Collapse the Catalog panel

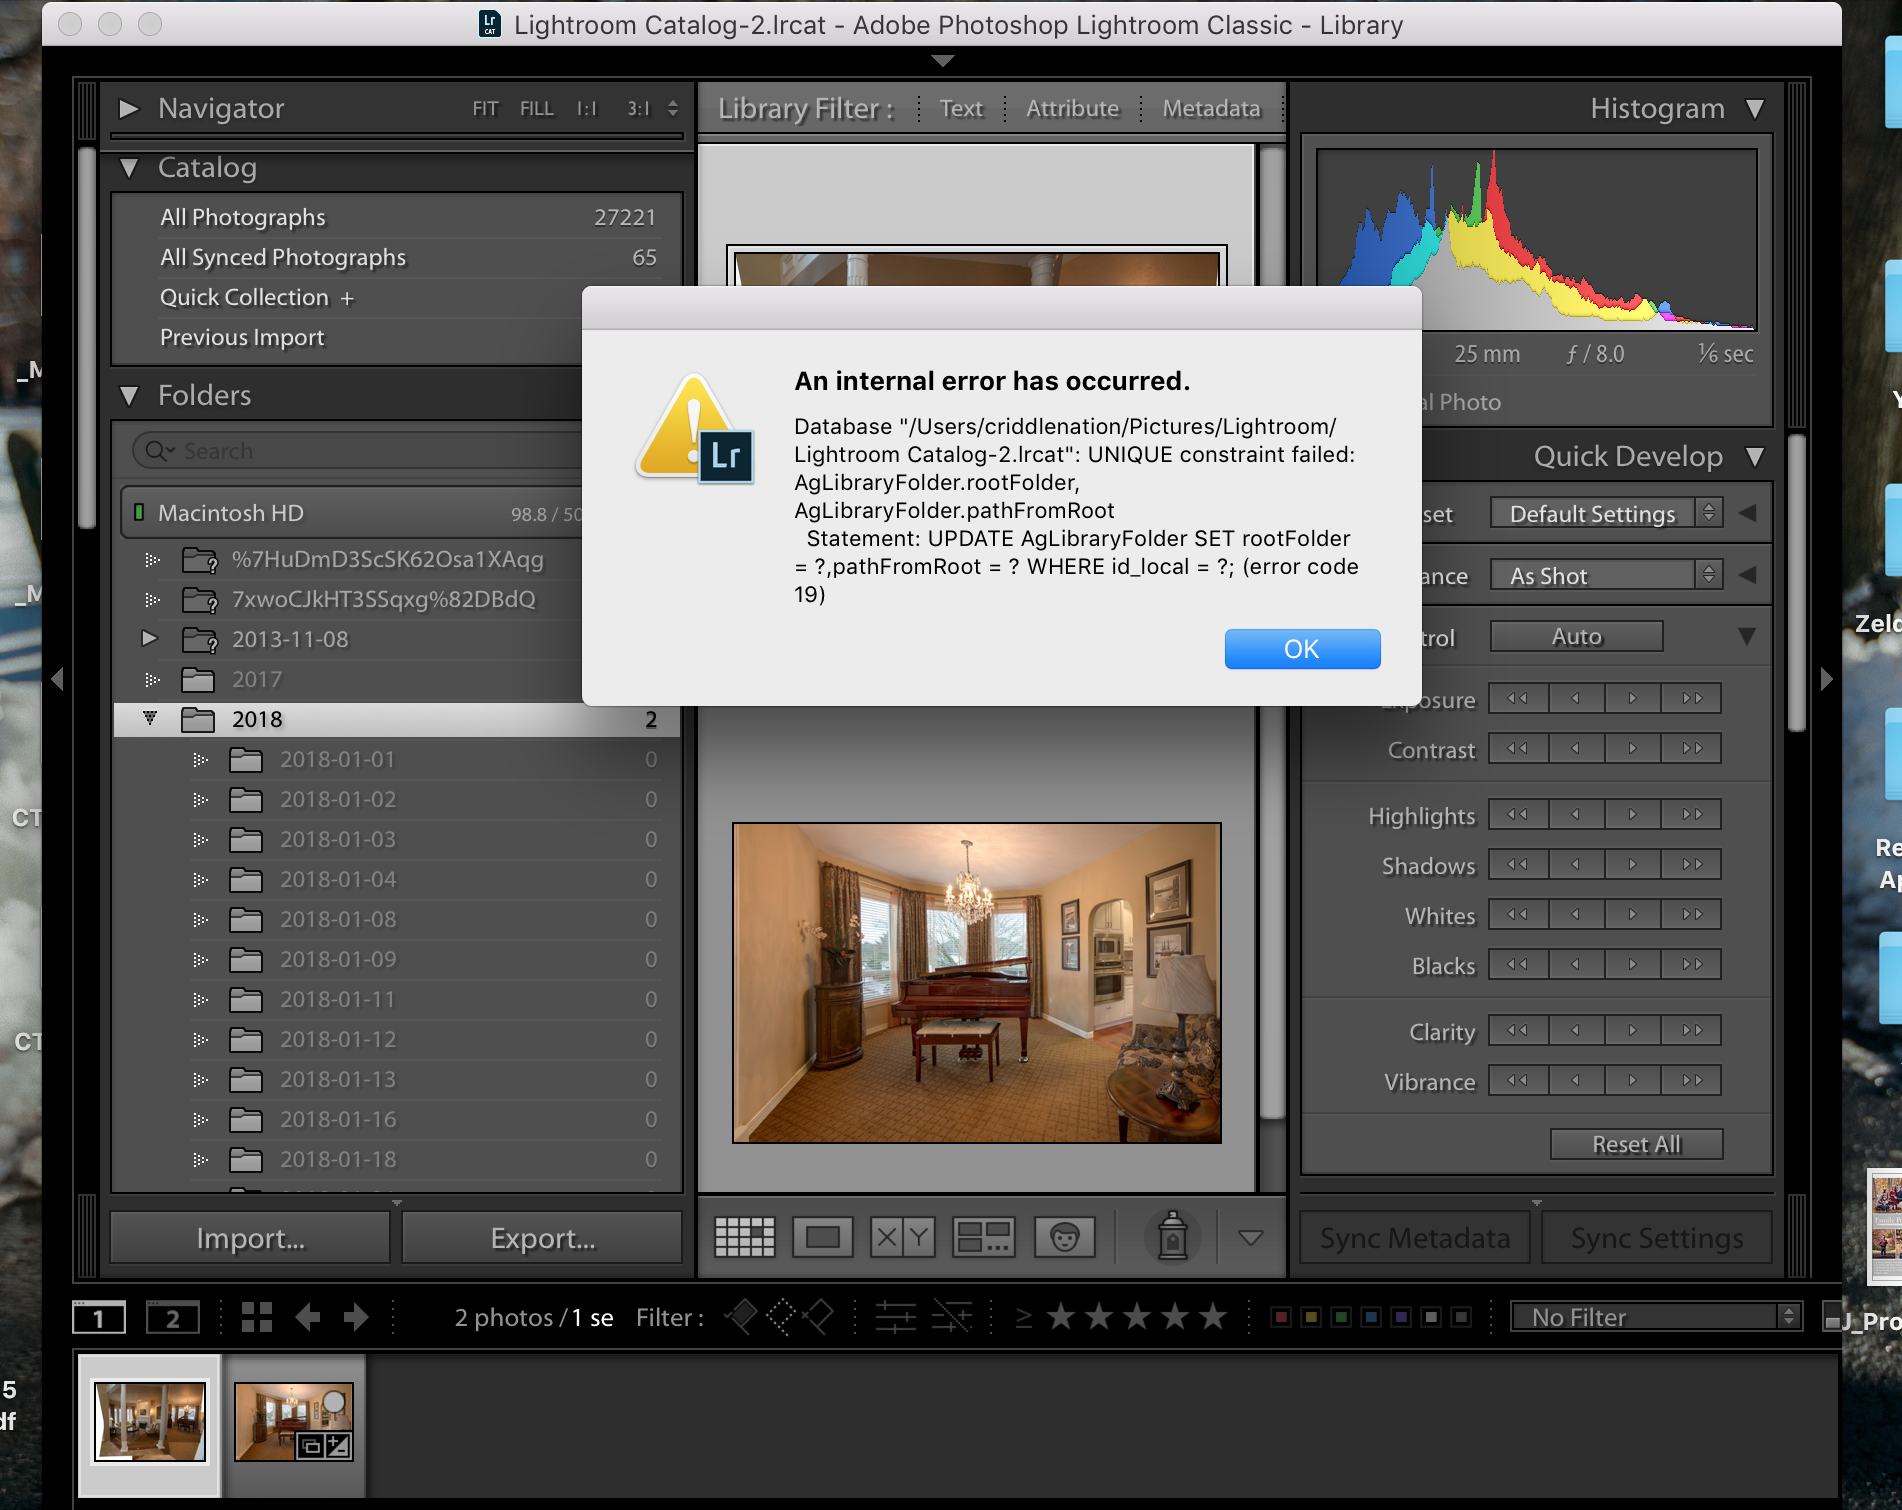129,168
